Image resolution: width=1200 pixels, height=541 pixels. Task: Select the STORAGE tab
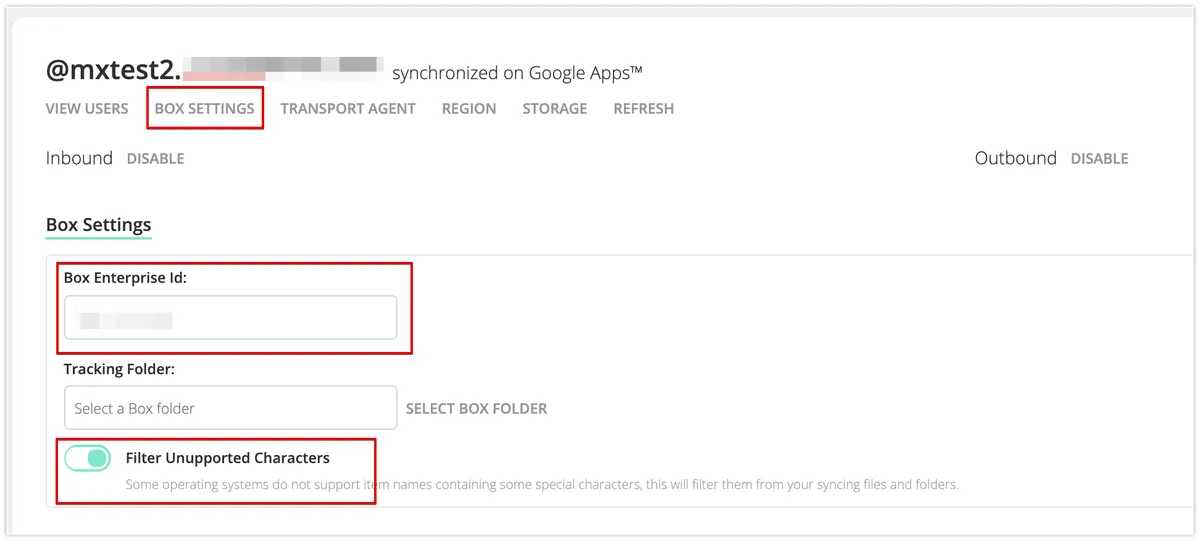(x=554, y=108)
